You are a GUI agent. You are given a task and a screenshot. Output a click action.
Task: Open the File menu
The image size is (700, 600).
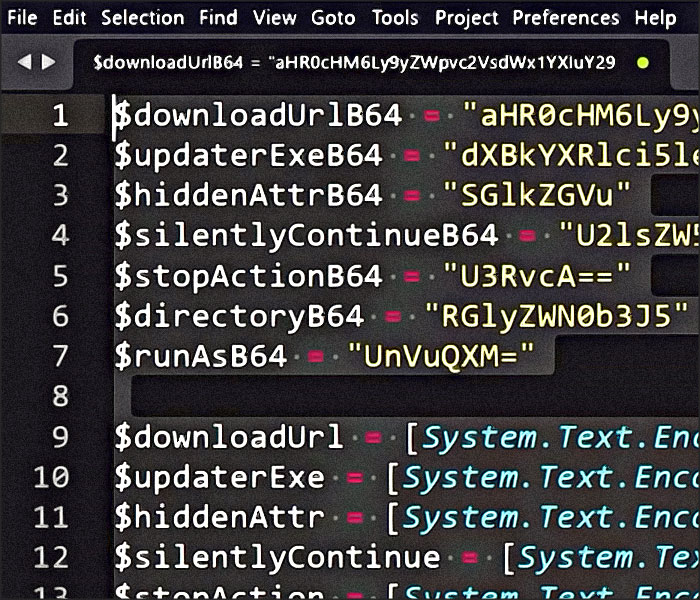(22, 18)
